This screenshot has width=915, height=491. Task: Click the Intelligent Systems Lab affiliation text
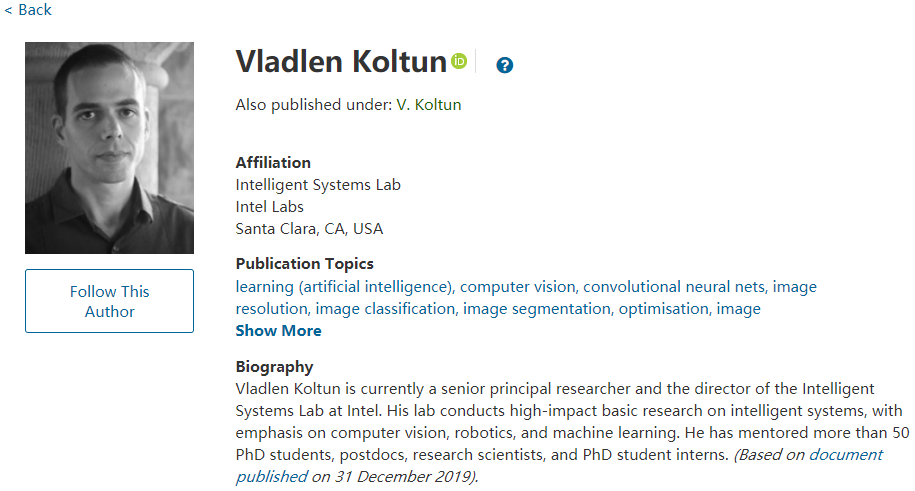318,184
